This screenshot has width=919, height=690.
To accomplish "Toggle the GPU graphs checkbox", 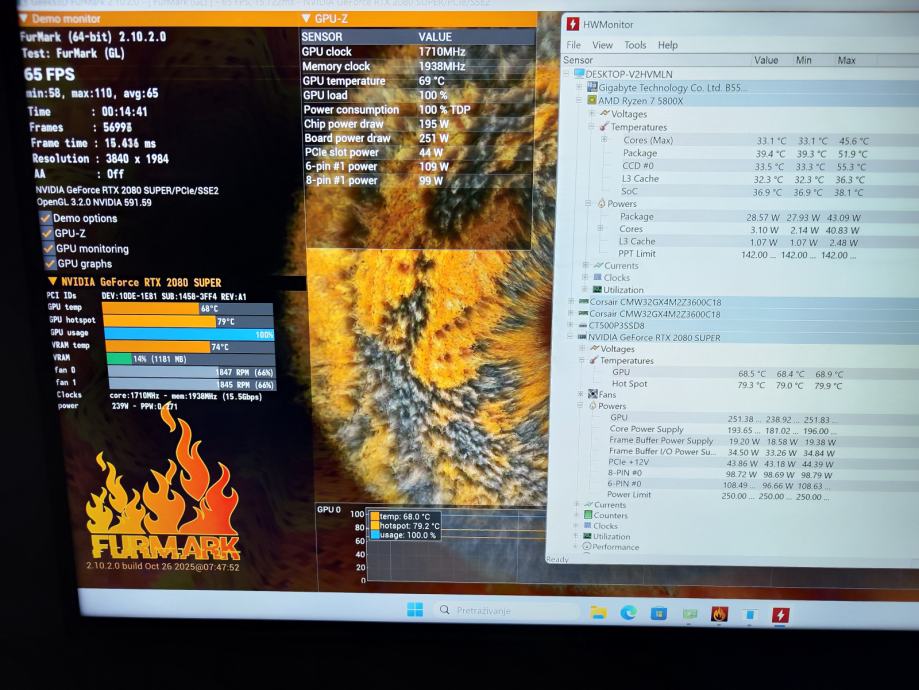I will coord(50,263).
